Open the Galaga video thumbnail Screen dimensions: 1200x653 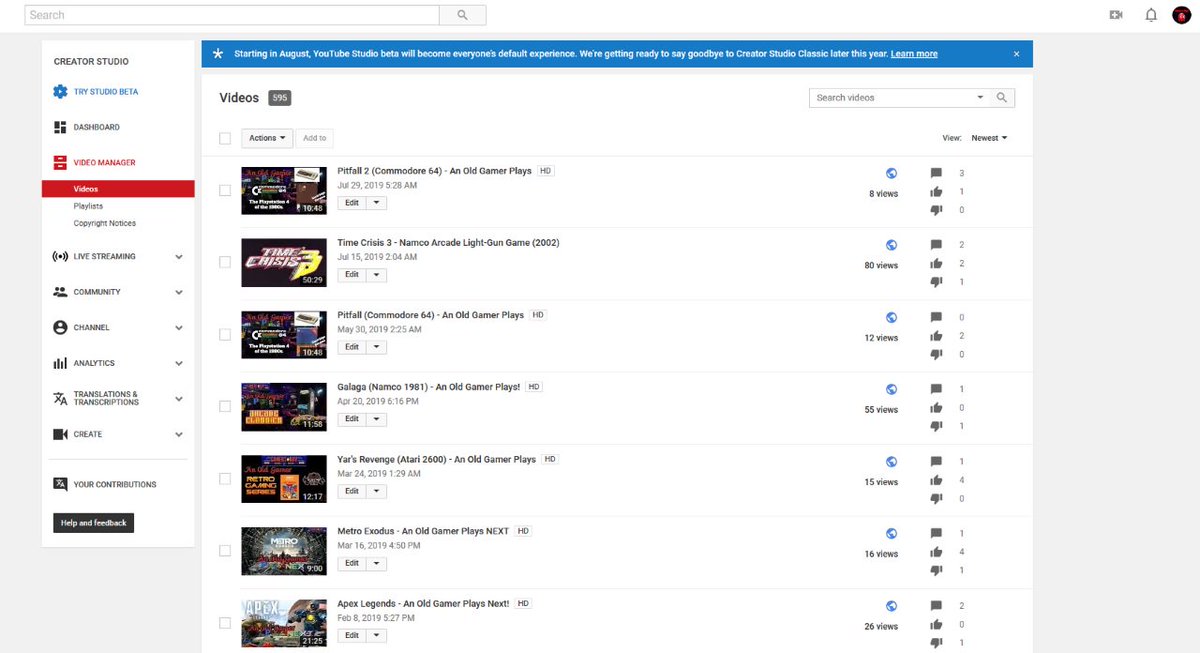click(284, 407)
